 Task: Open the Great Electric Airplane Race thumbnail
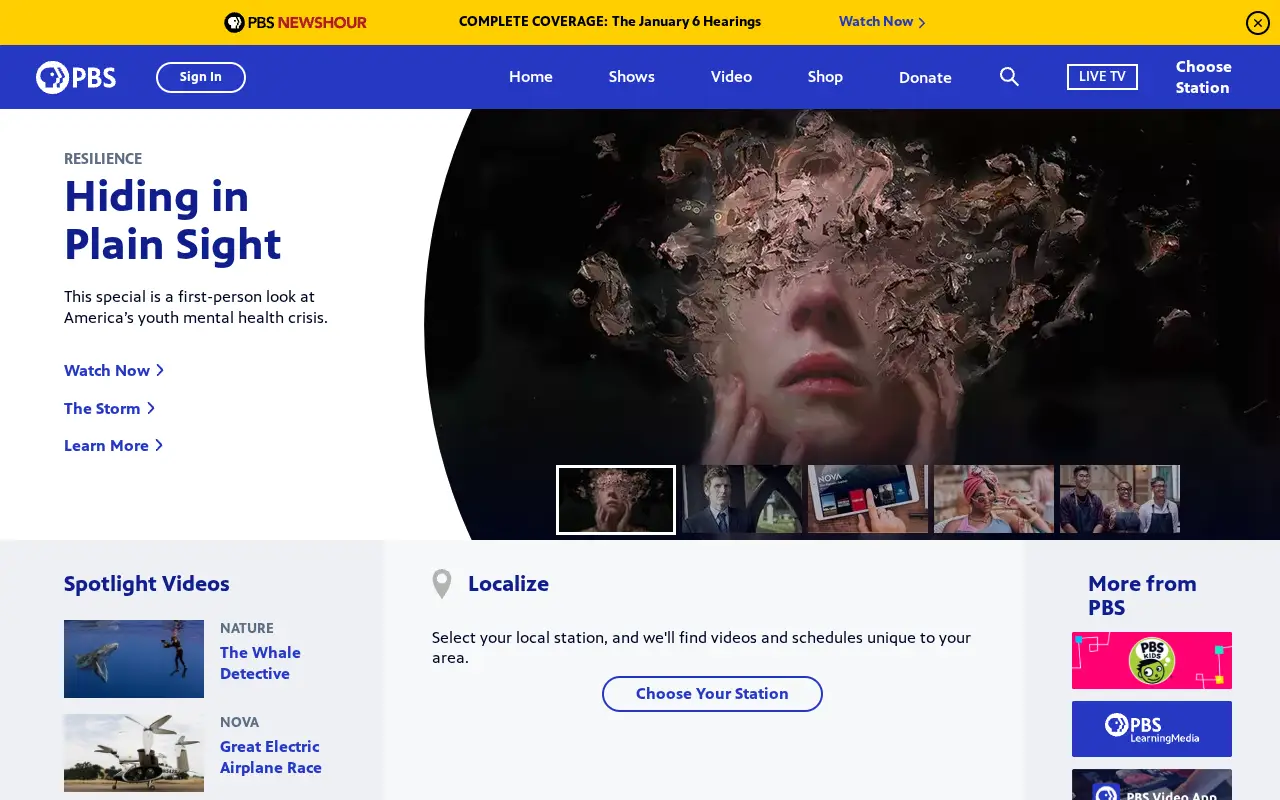click(x=134, y=753)
